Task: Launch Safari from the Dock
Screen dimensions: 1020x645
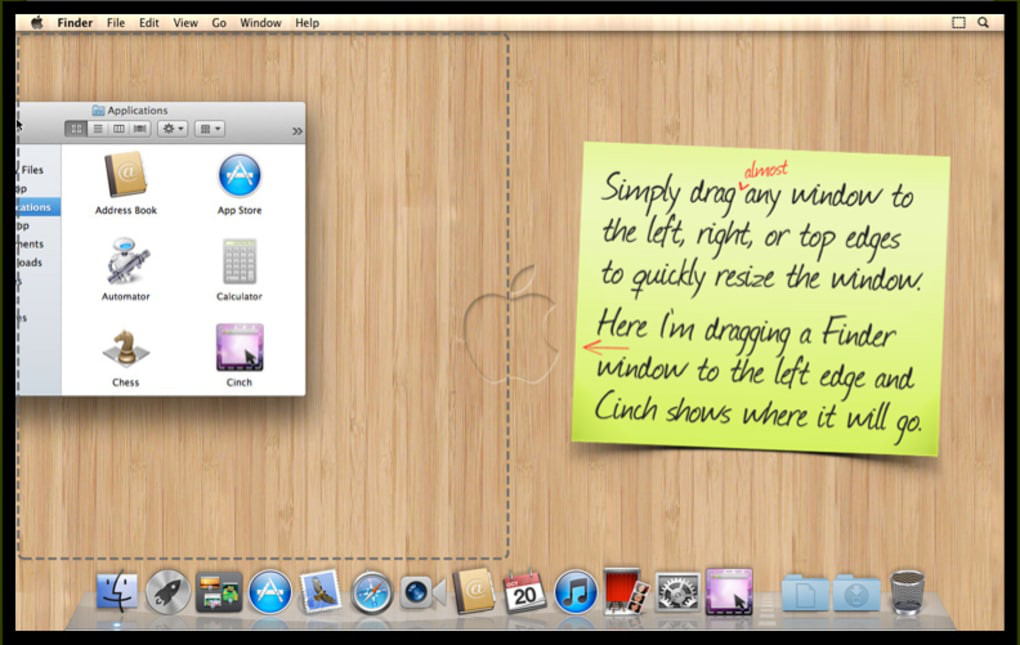Action: point(372,592)
